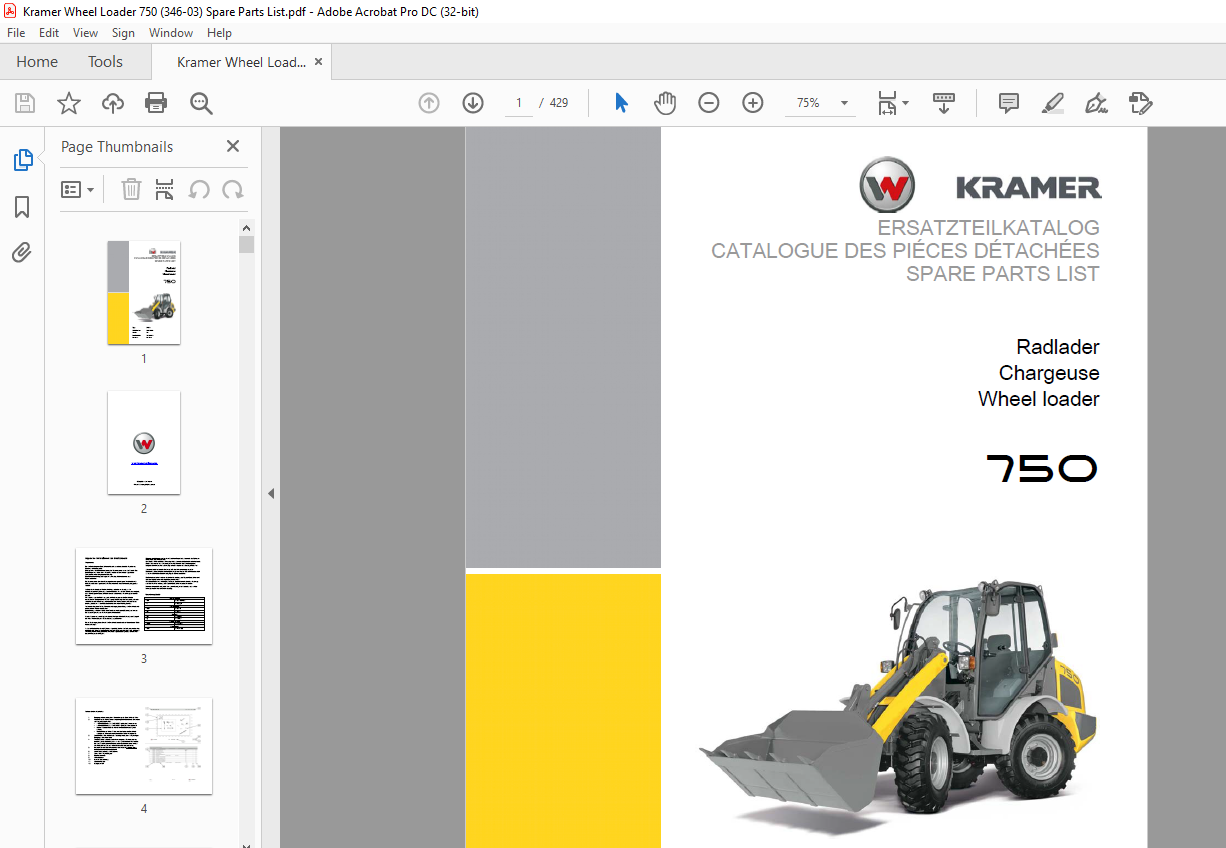The height and width of the screenshot is (848, 1226).
Task: Rotate page clockwise
Action: 233,189
